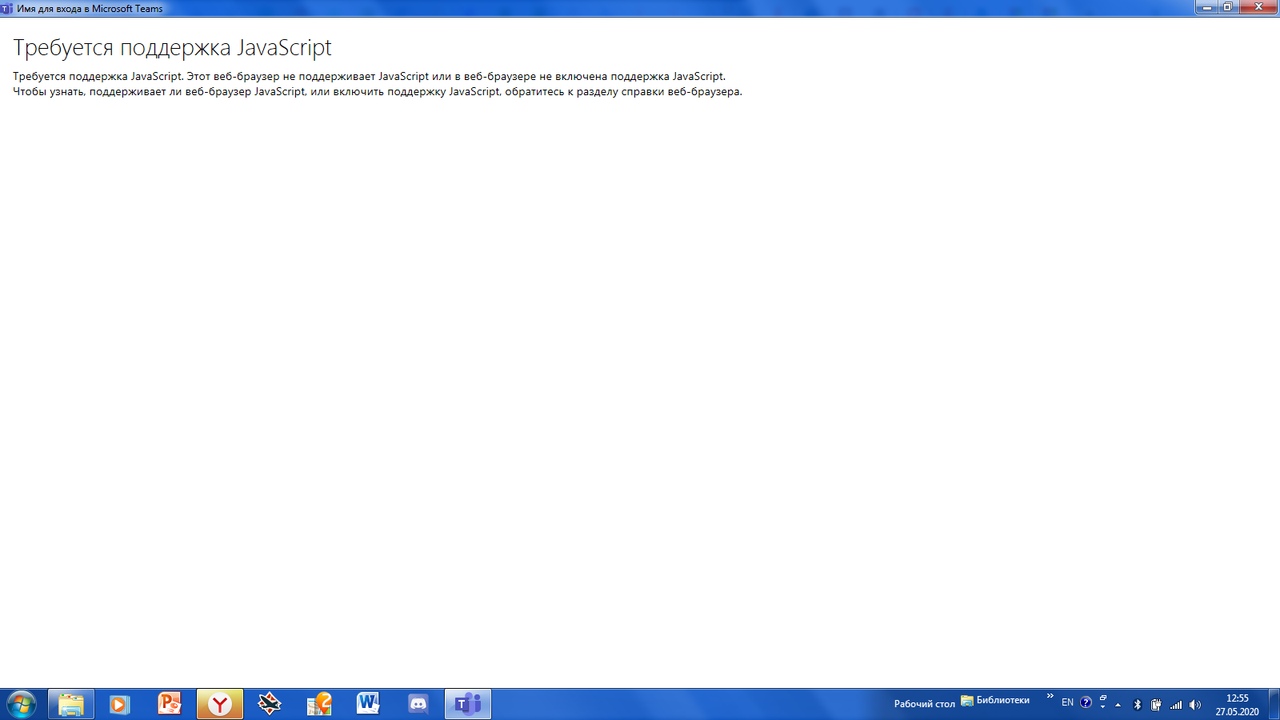
Task: Show hidden system tray icons
Action: click(1118, 705)
